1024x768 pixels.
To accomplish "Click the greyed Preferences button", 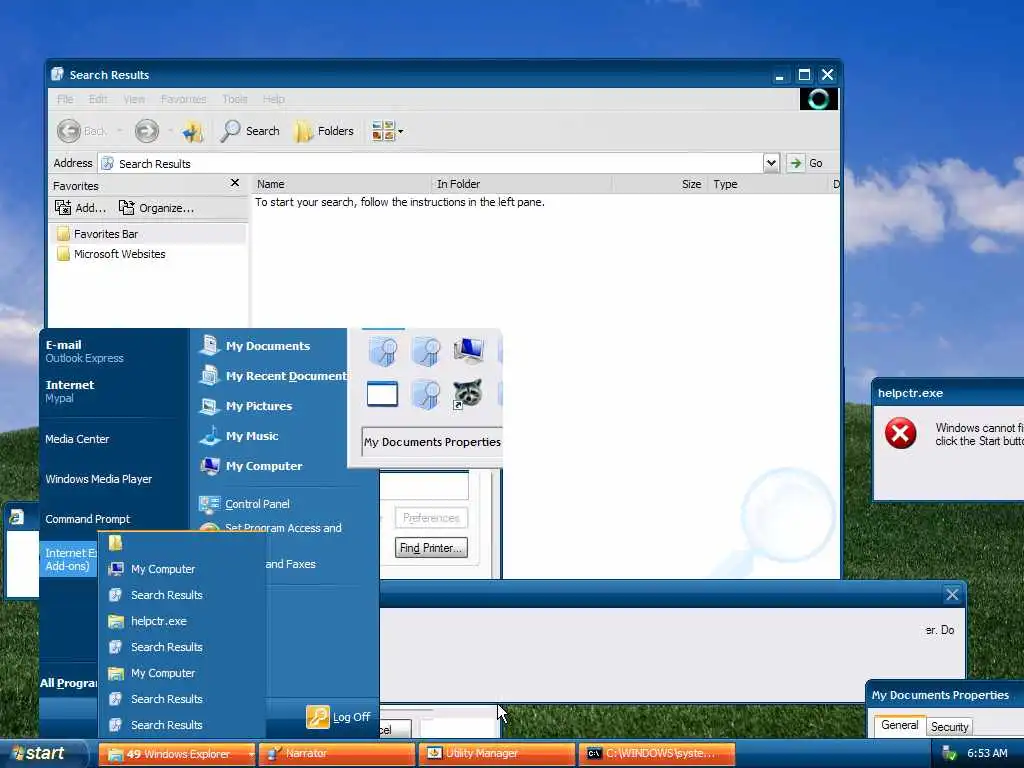I will [x=431, y=518].
